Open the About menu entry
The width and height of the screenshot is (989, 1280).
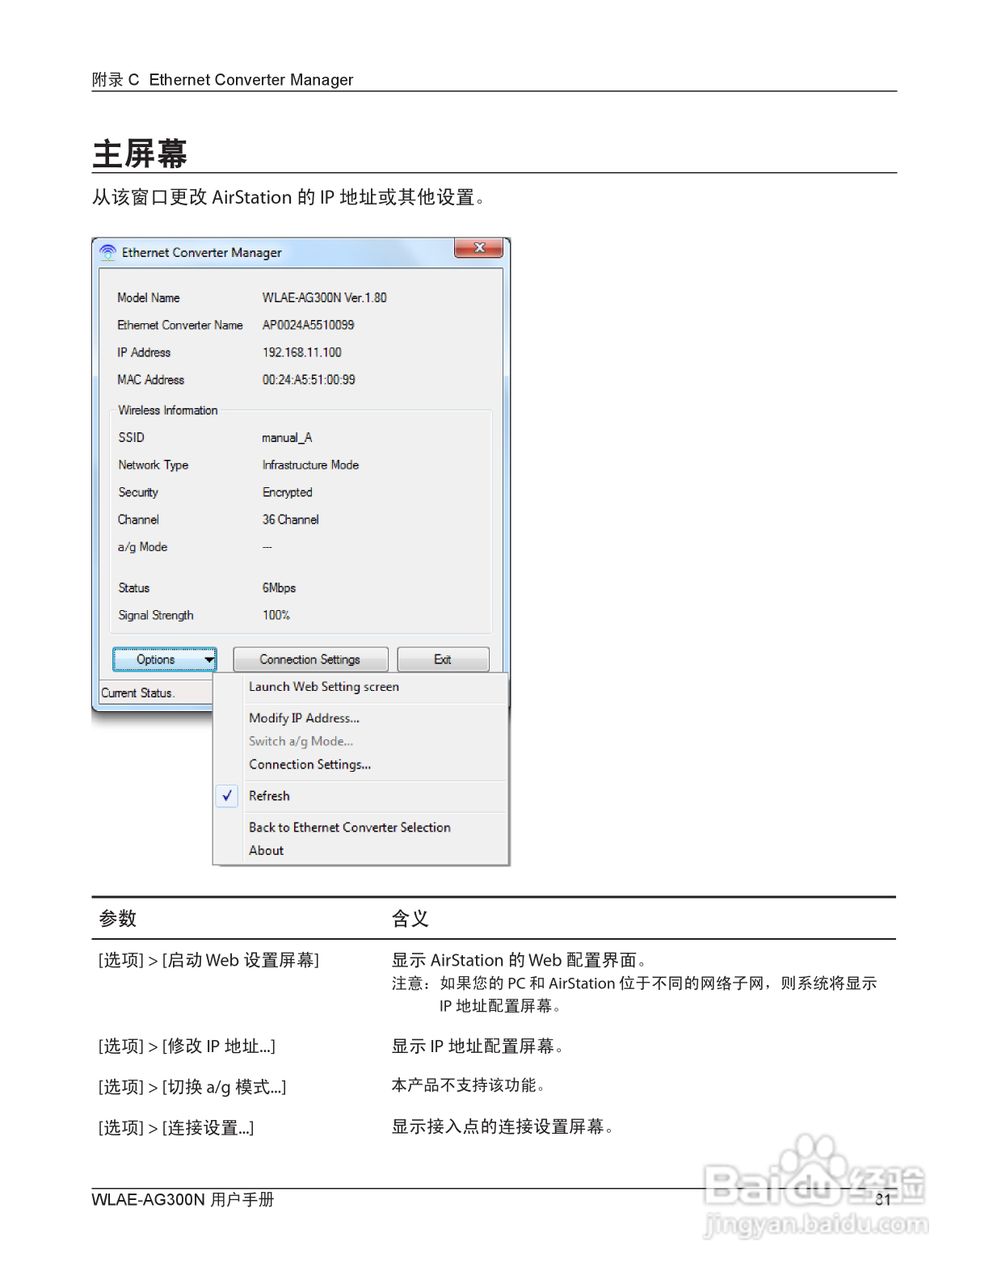click(266, 850)
